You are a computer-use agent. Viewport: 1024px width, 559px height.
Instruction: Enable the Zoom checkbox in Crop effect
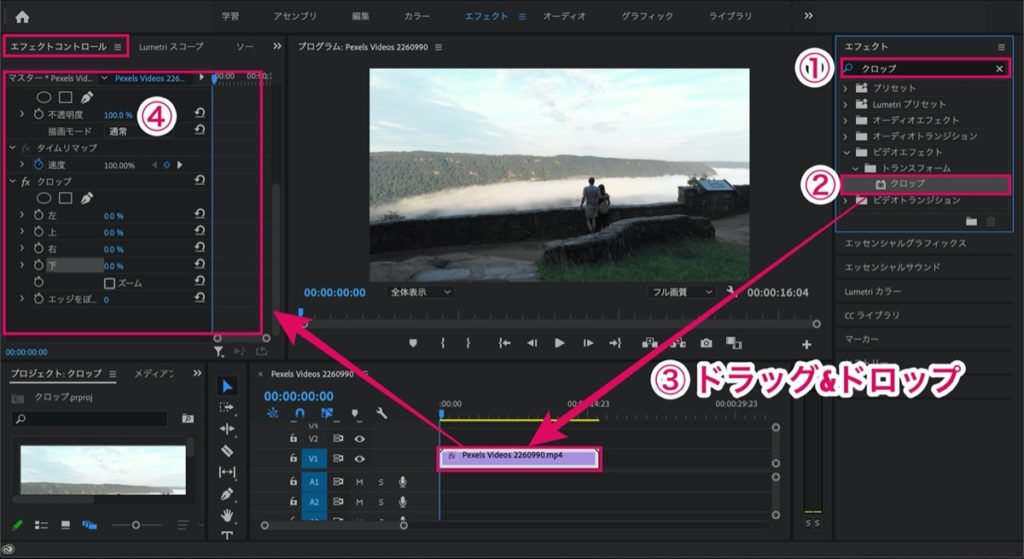coord(110,283)
